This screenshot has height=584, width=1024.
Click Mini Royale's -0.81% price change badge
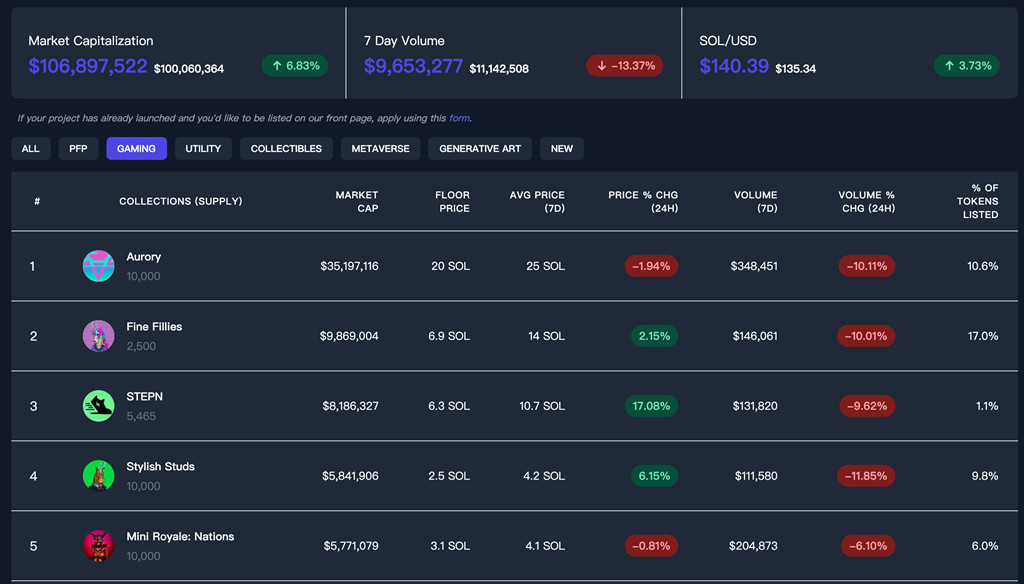(651, 545)
